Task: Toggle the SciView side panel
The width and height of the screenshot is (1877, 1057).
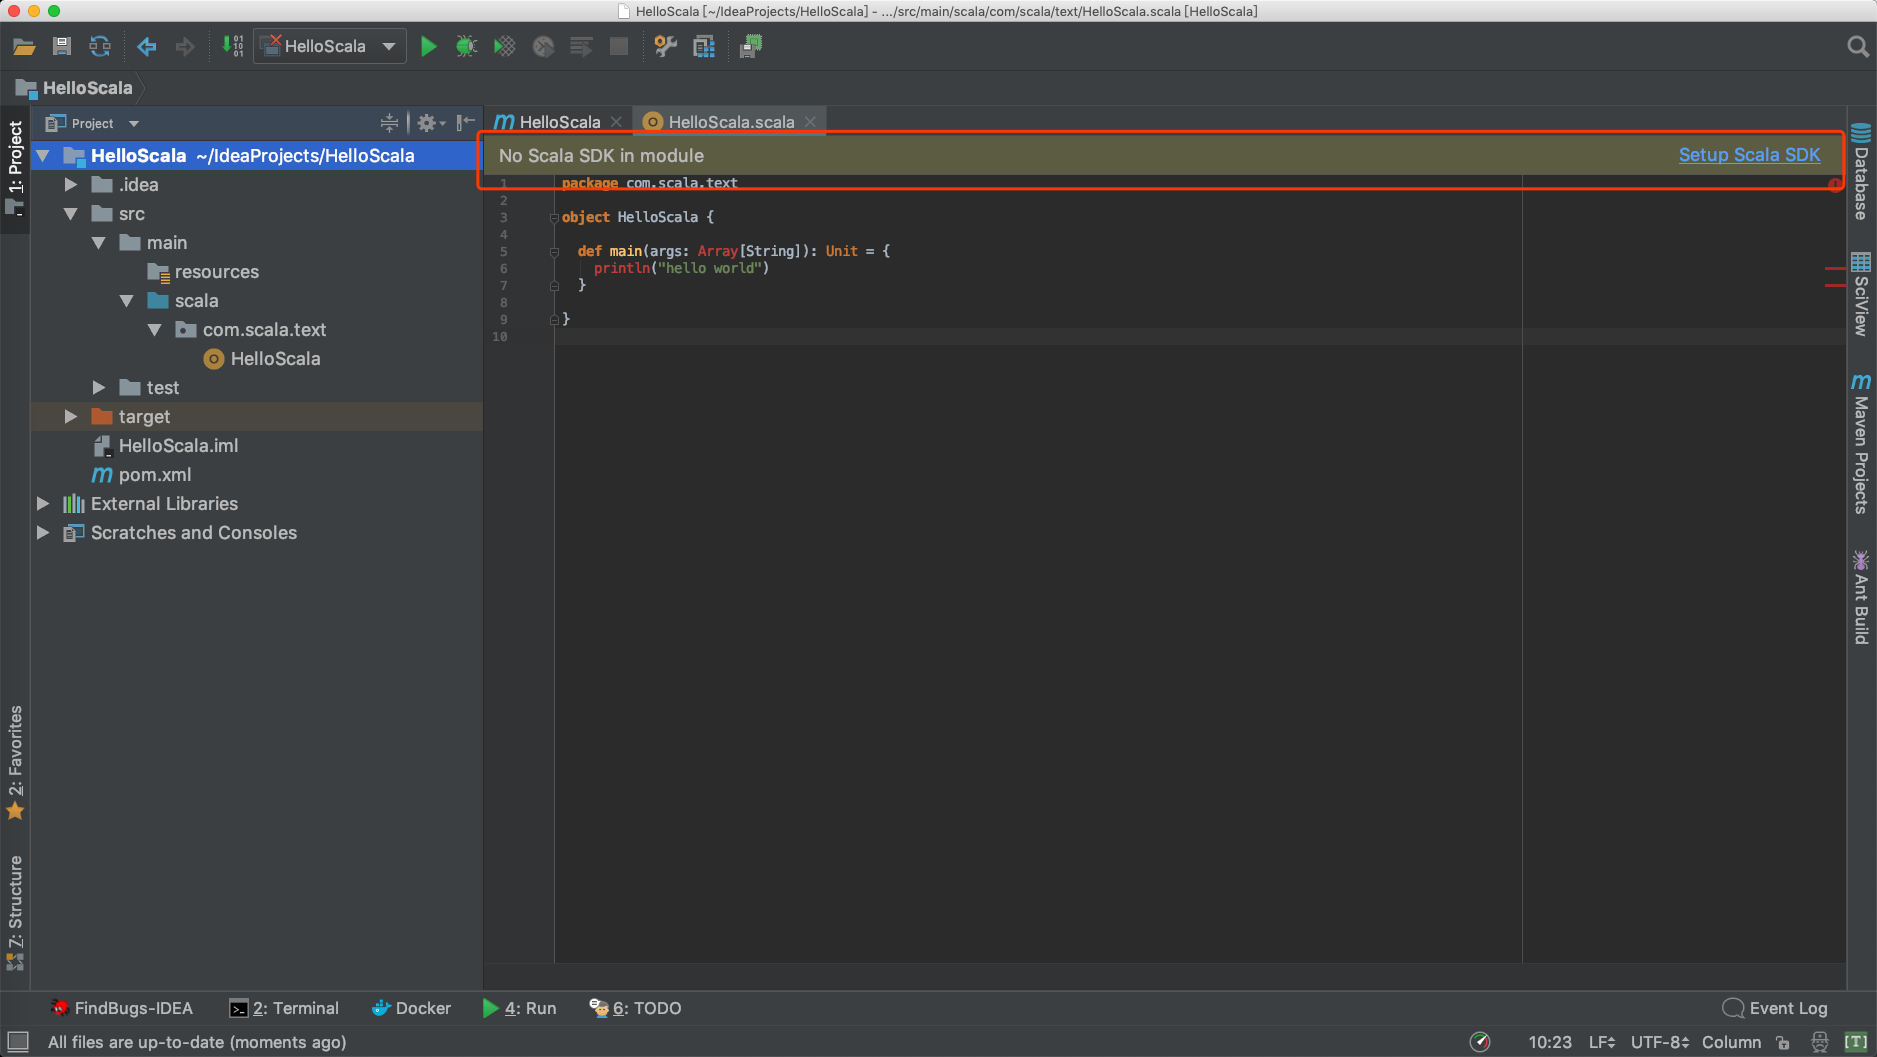Action: tap(1861, 294)
